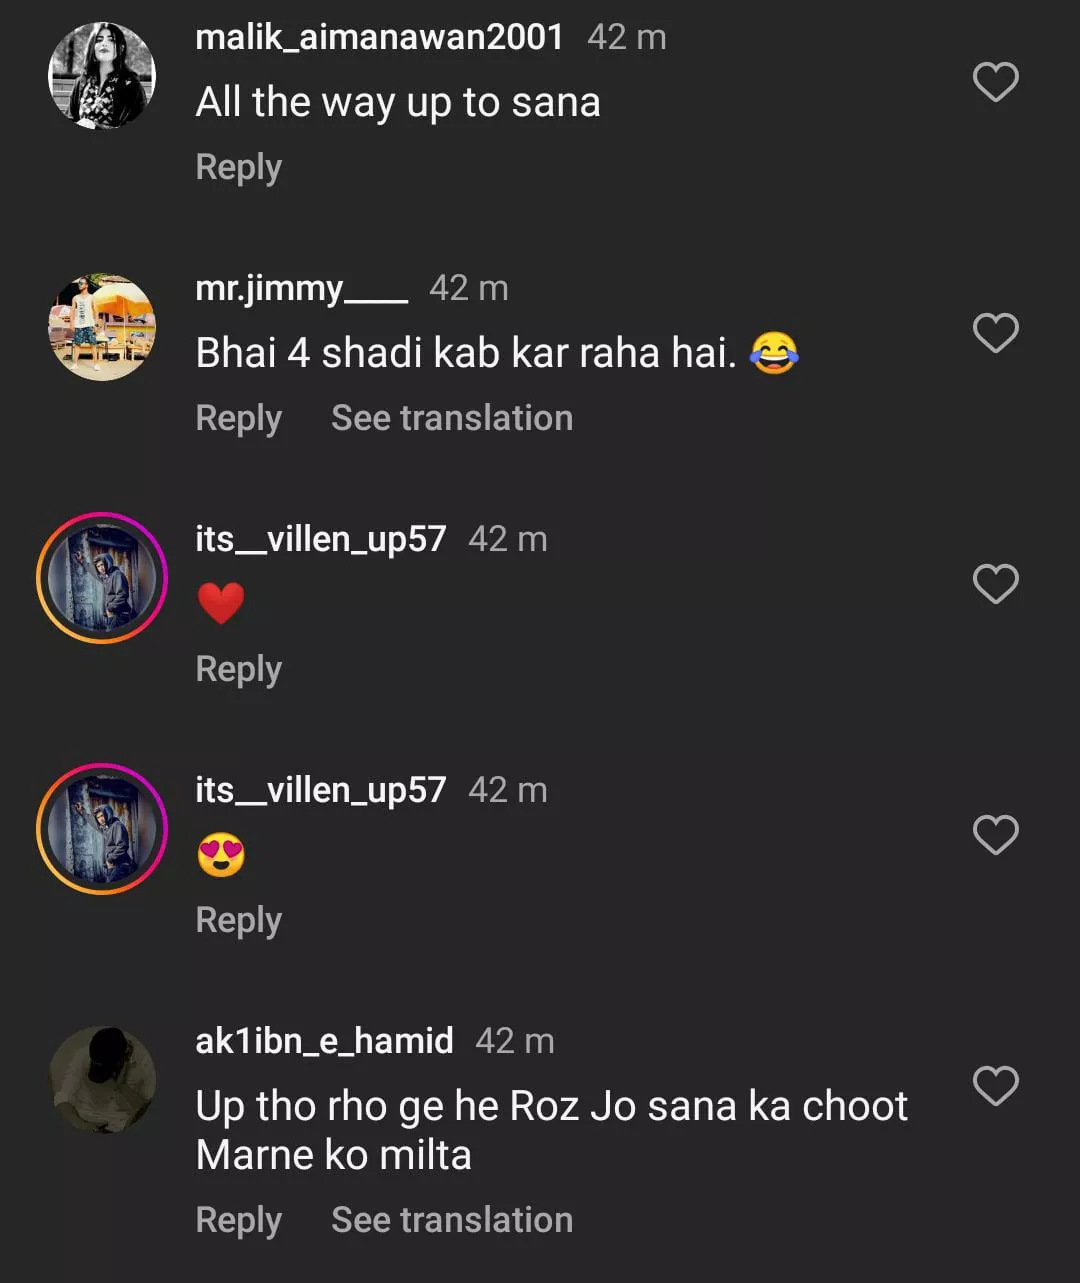Screen dimensions: 1080x1283
Task: Reply to the red heart emoji comment
Action: click(x=238, y=669)
